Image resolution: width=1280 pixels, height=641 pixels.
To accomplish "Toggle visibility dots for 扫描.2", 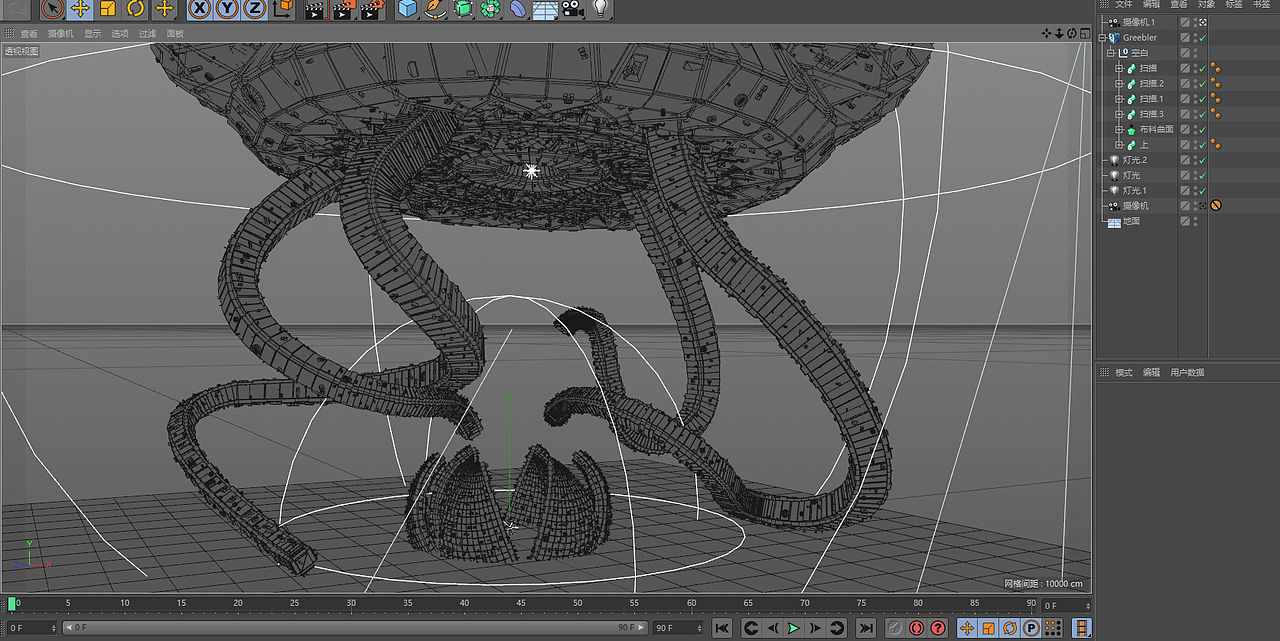I will (x=1195, y=84).
